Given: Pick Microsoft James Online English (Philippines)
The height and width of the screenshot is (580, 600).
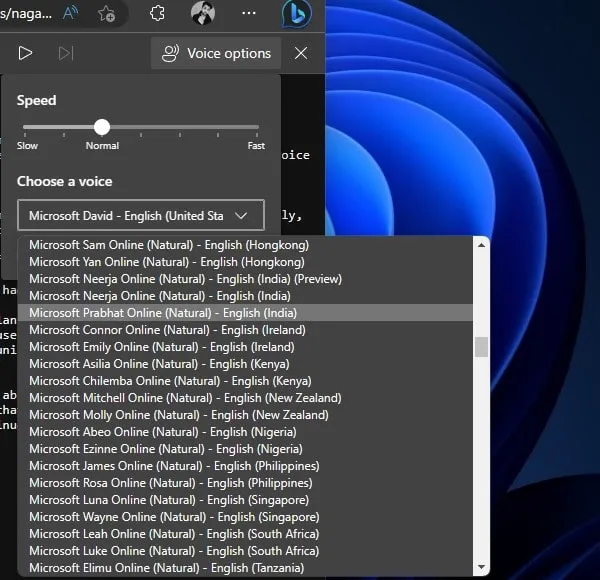Looking at the screenshot, I should pos(245,466).
